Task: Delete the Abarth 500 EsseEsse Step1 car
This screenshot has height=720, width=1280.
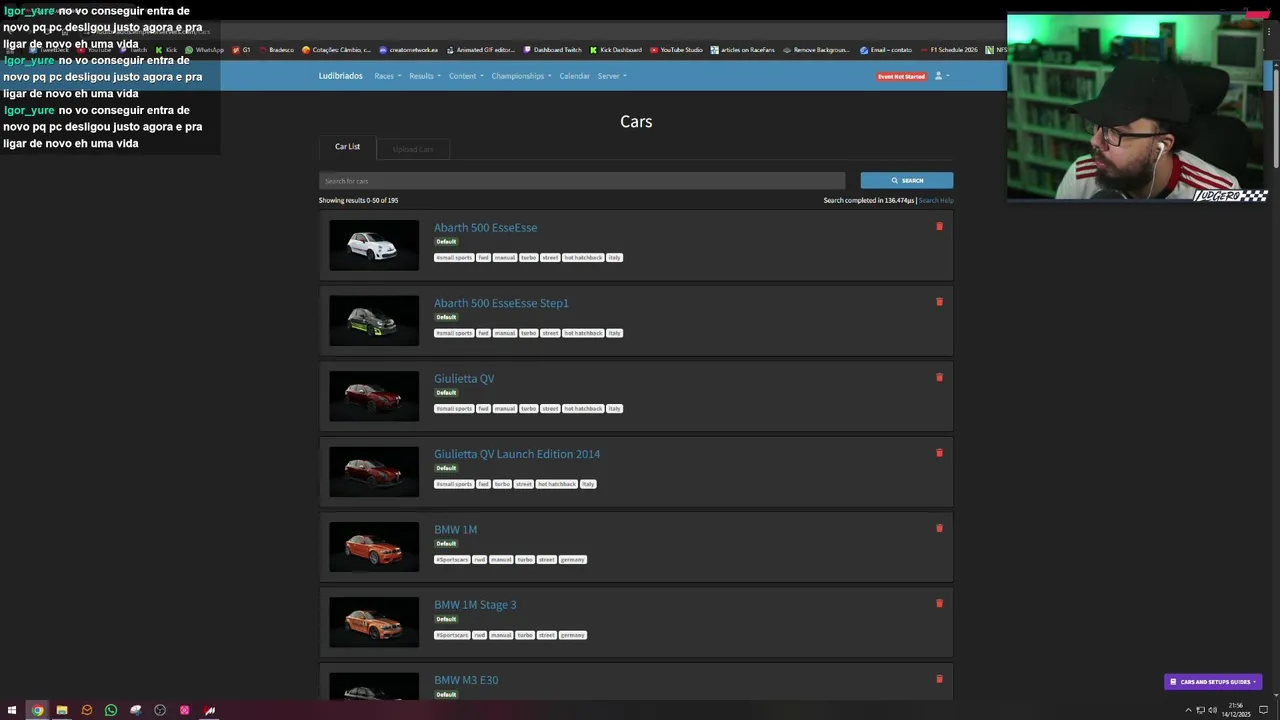Action: click(x=939, y=302)
